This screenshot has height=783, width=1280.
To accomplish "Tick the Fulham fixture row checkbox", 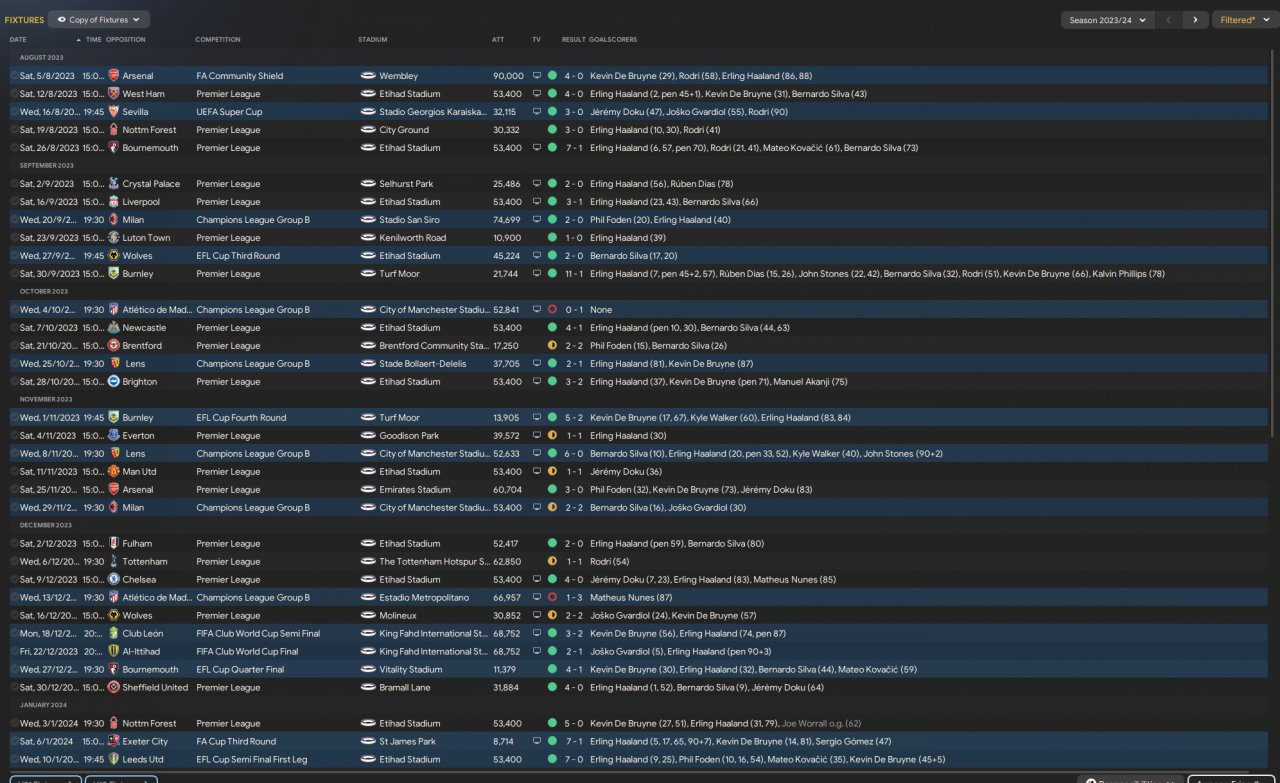I will [14, 544].
